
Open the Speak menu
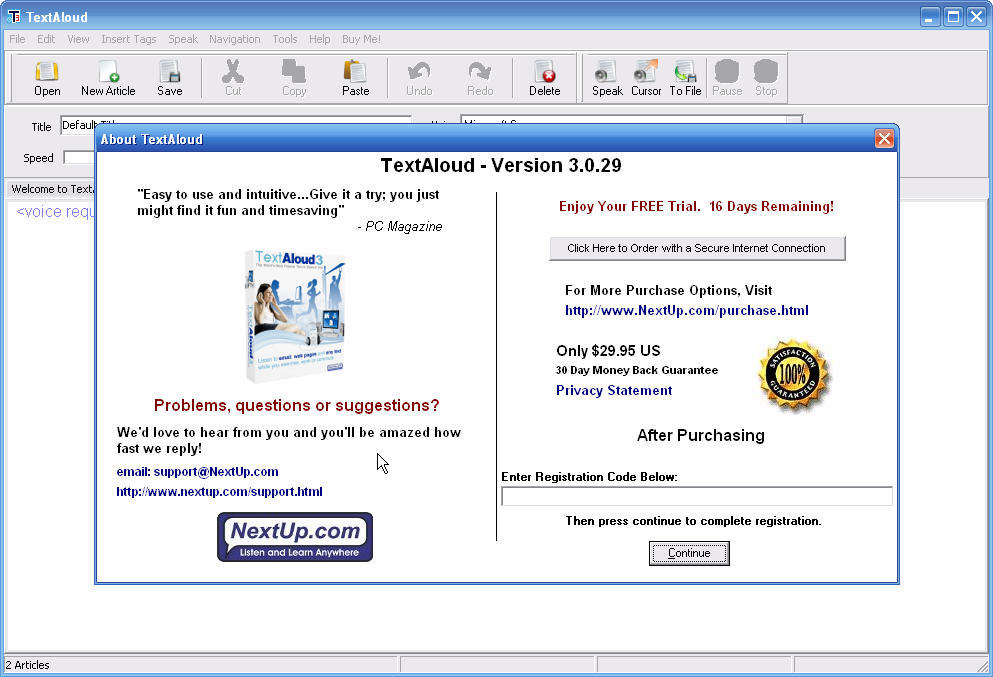pyautogui.click(x=183, y=39)
